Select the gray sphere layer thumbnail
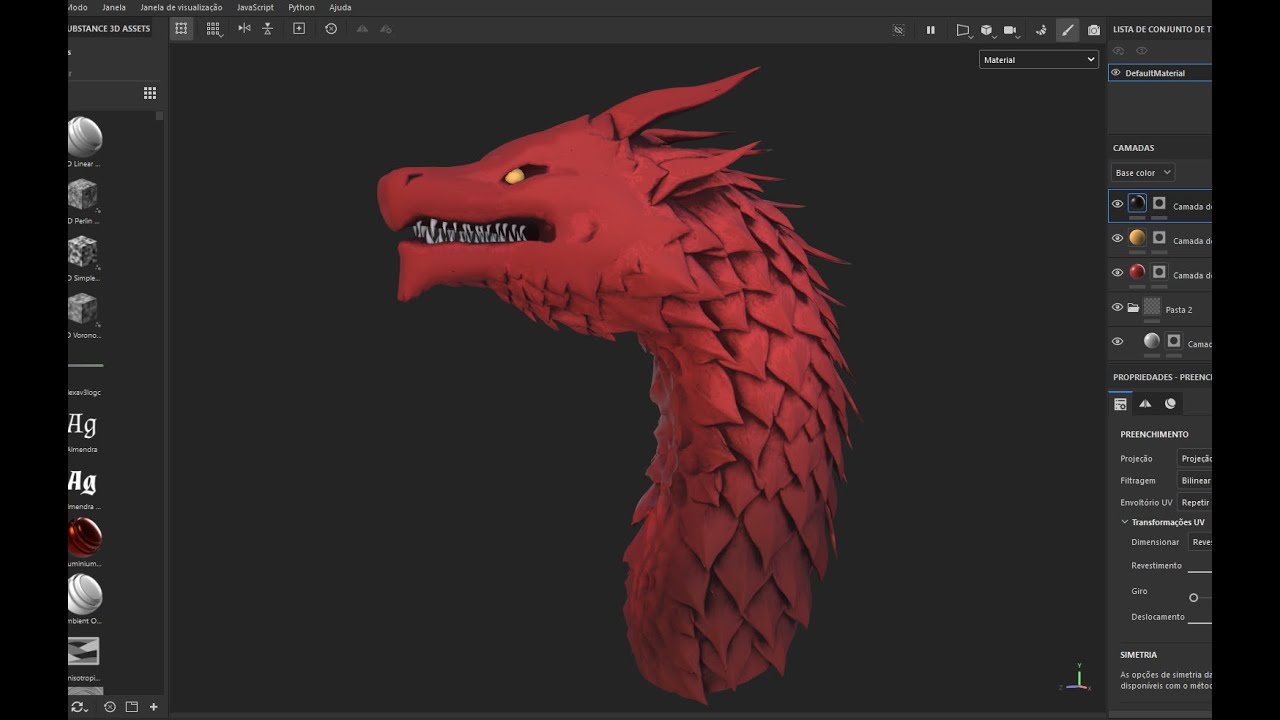Screen dimensions: 1280x720 click(1152, 341)
